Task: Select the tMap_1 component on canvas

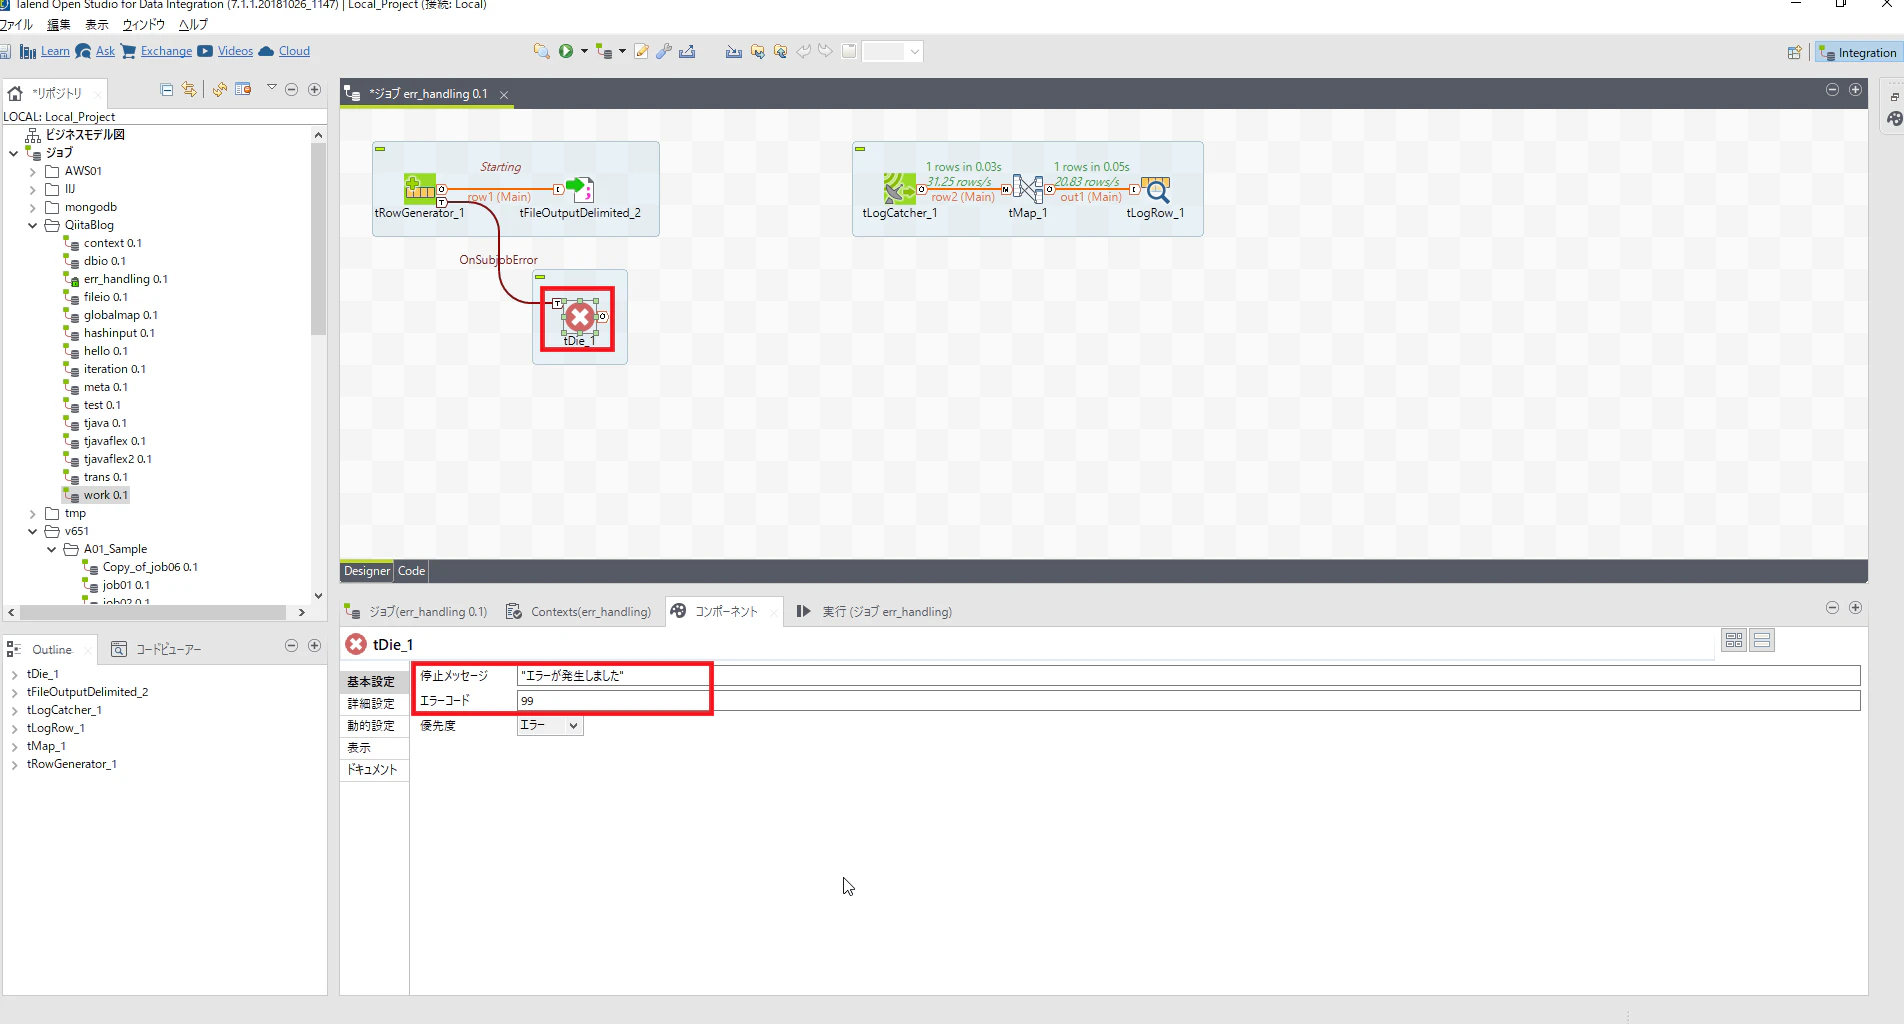Action: 1028,189
